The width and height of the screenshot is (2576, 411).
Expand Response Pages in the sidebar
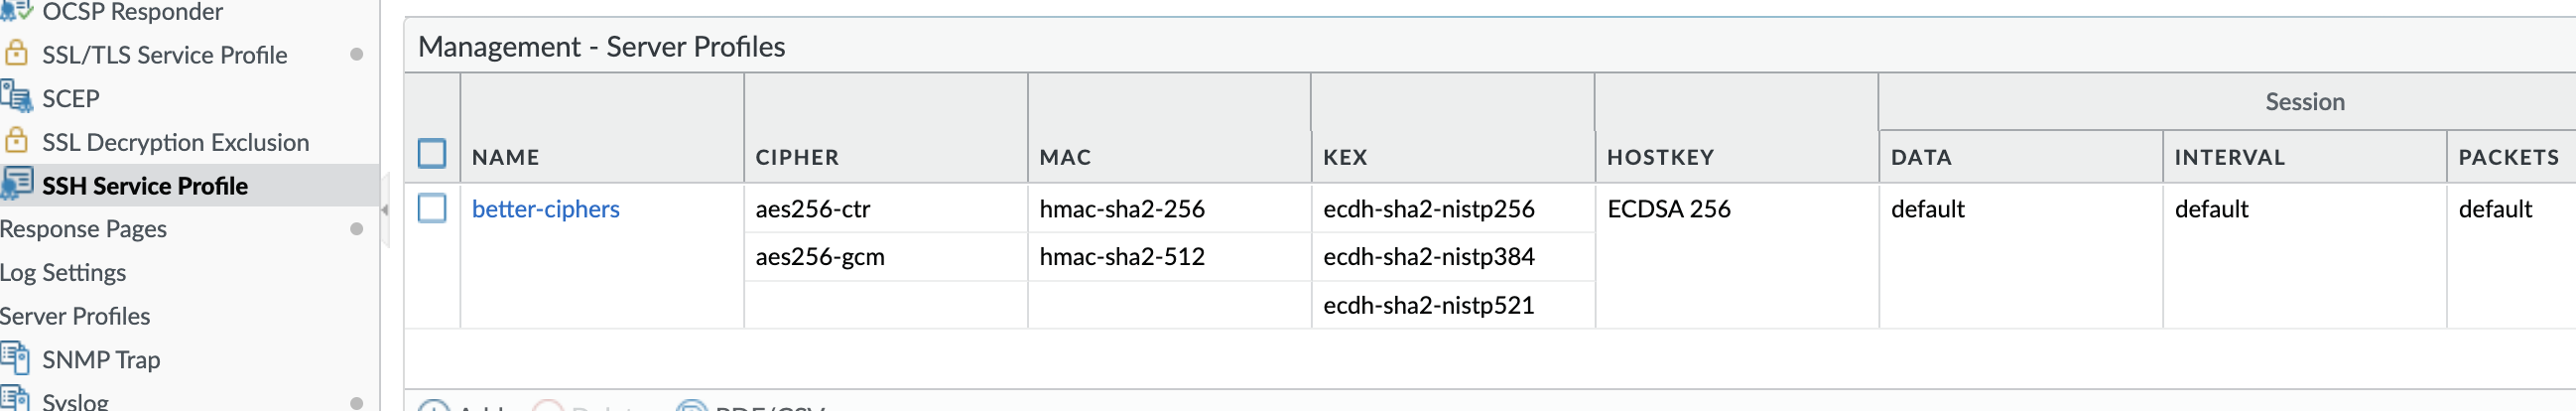pos(84,229)
